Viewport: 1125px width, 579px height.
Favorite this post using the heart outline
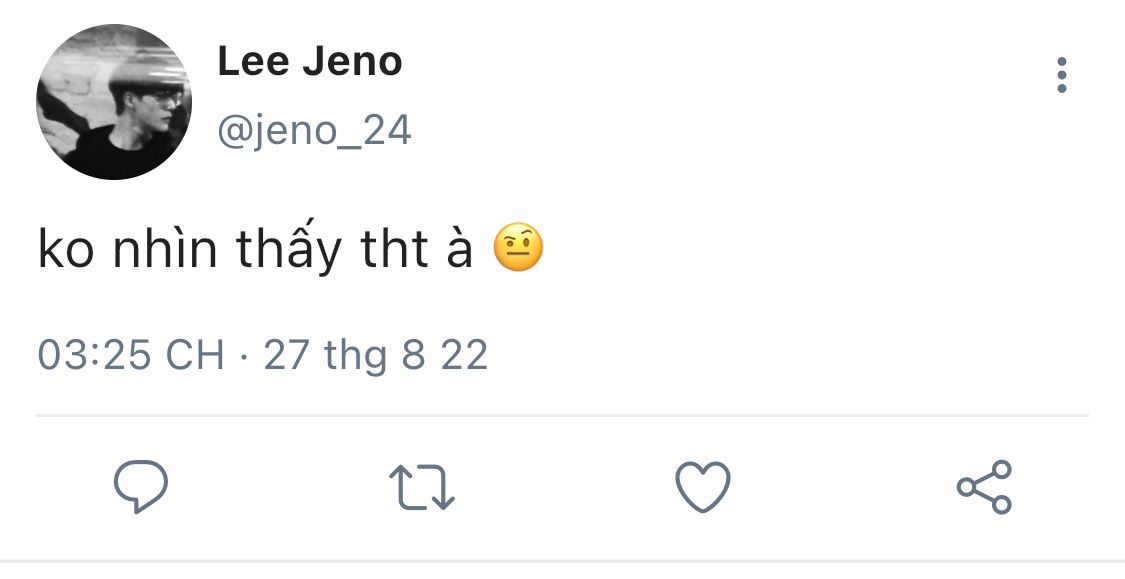(703, 487)
